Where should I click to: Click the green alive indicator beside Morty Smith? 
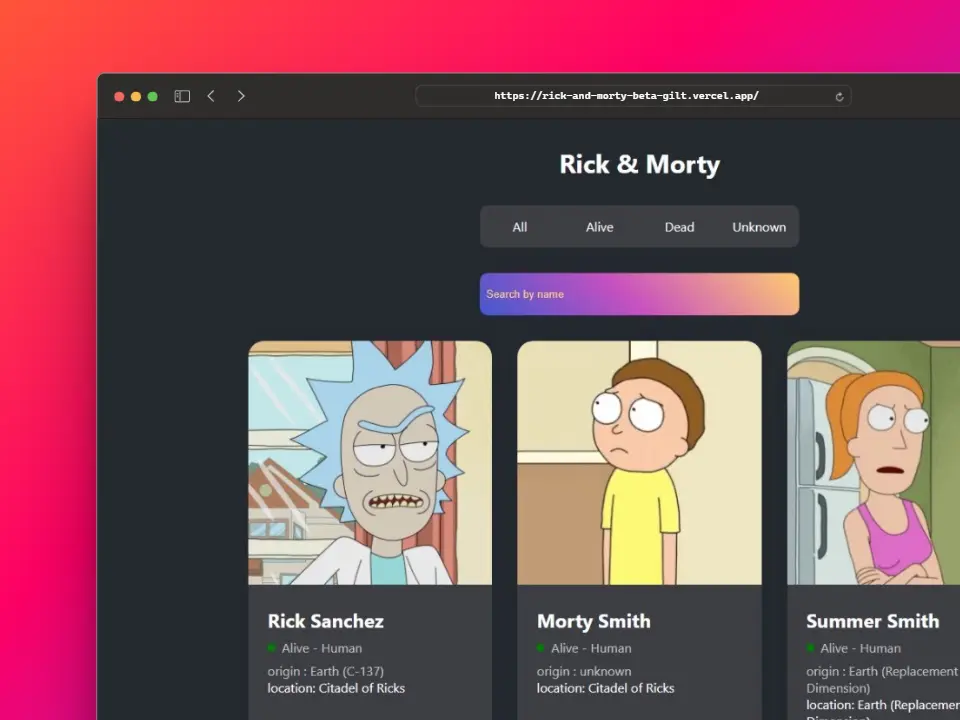click(540, 648)
